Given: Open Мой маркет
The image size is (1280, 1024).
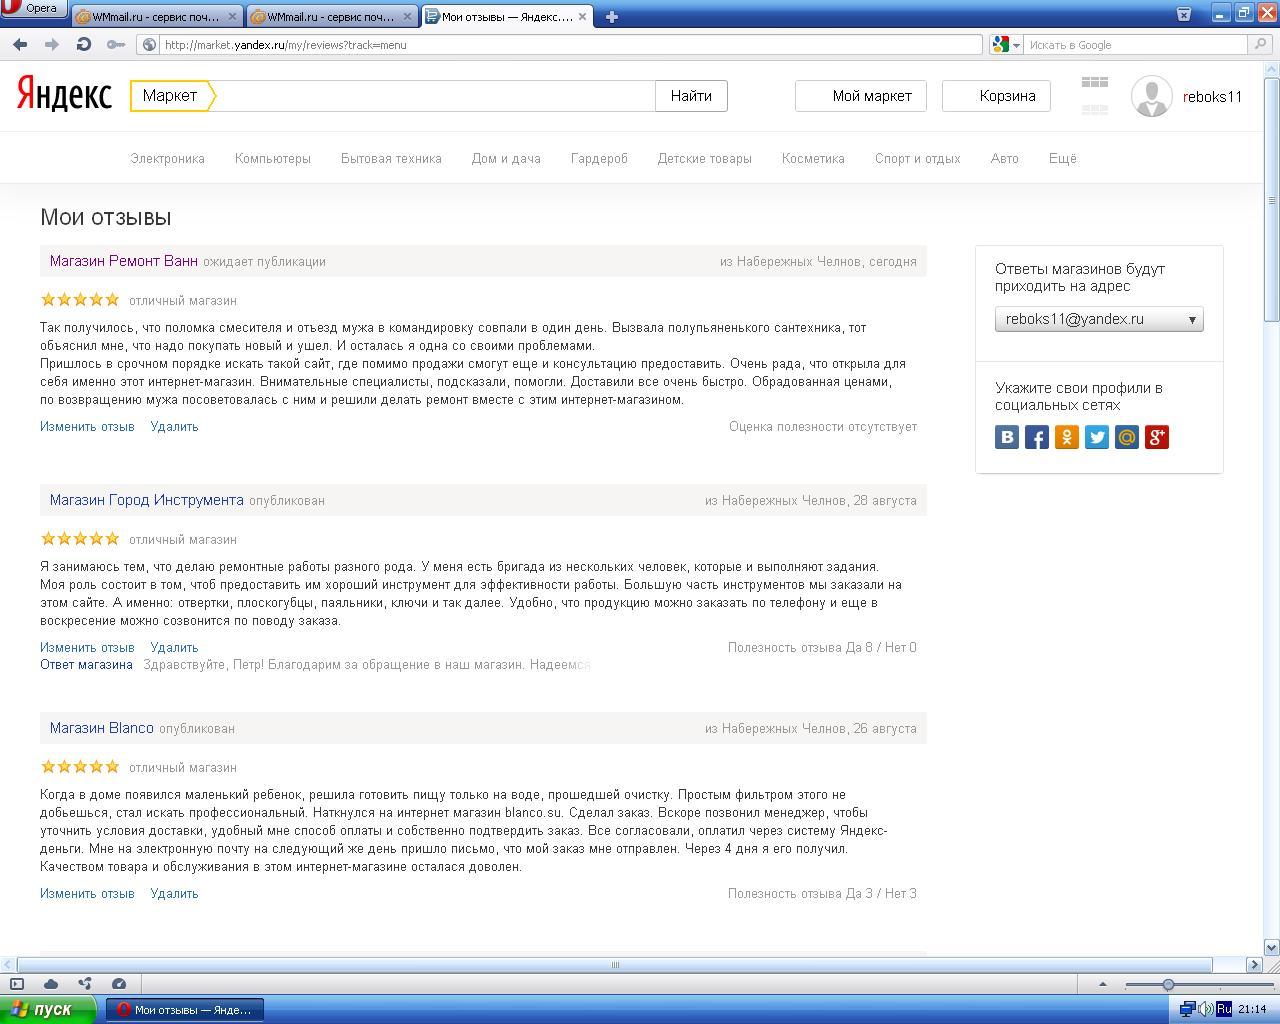Looking at the screenshot, I should [861, 96].
